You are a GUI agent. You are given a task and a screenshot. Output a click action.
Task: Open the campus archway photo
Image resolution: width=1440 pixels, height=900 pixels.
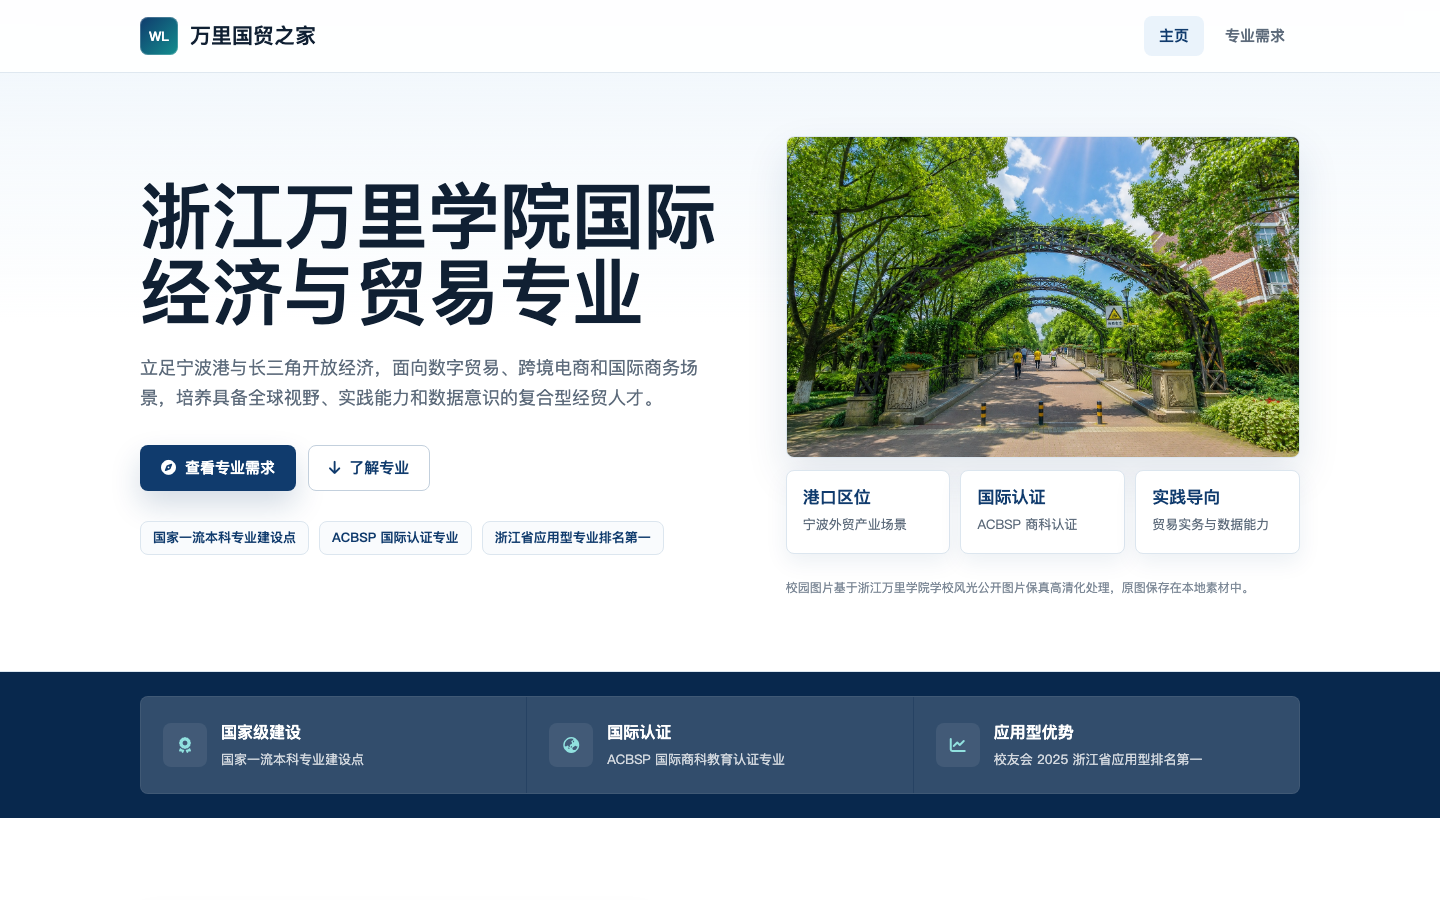pyautogui.click(x=1043, y=297)
